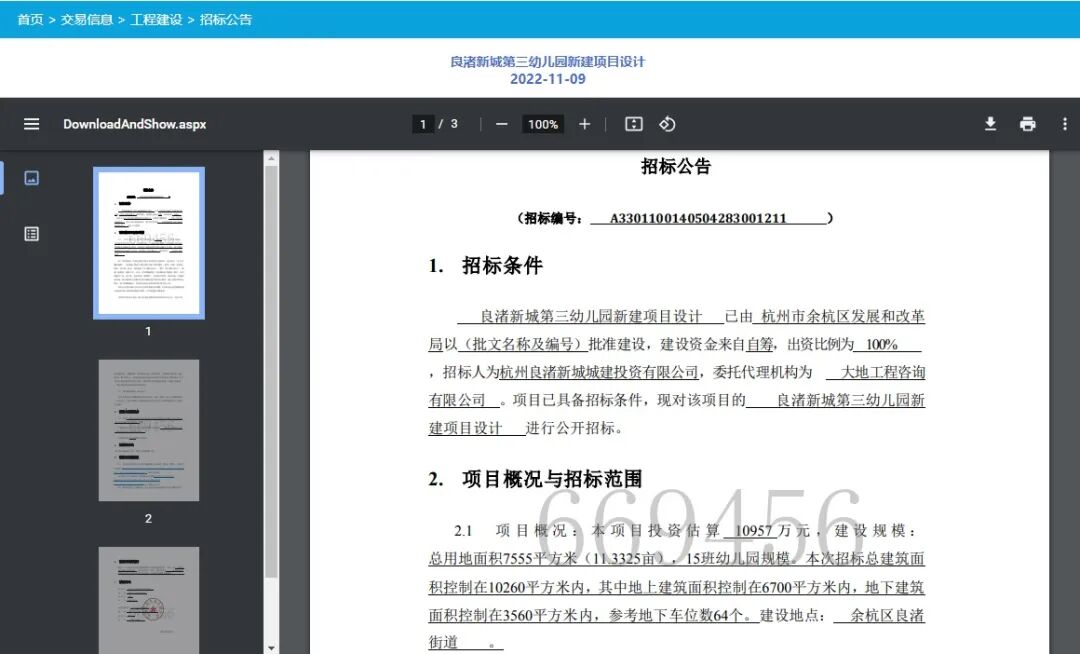Select page 3 thumbnail
This screenshot has height=654, width=1080.
click(149, 600)
